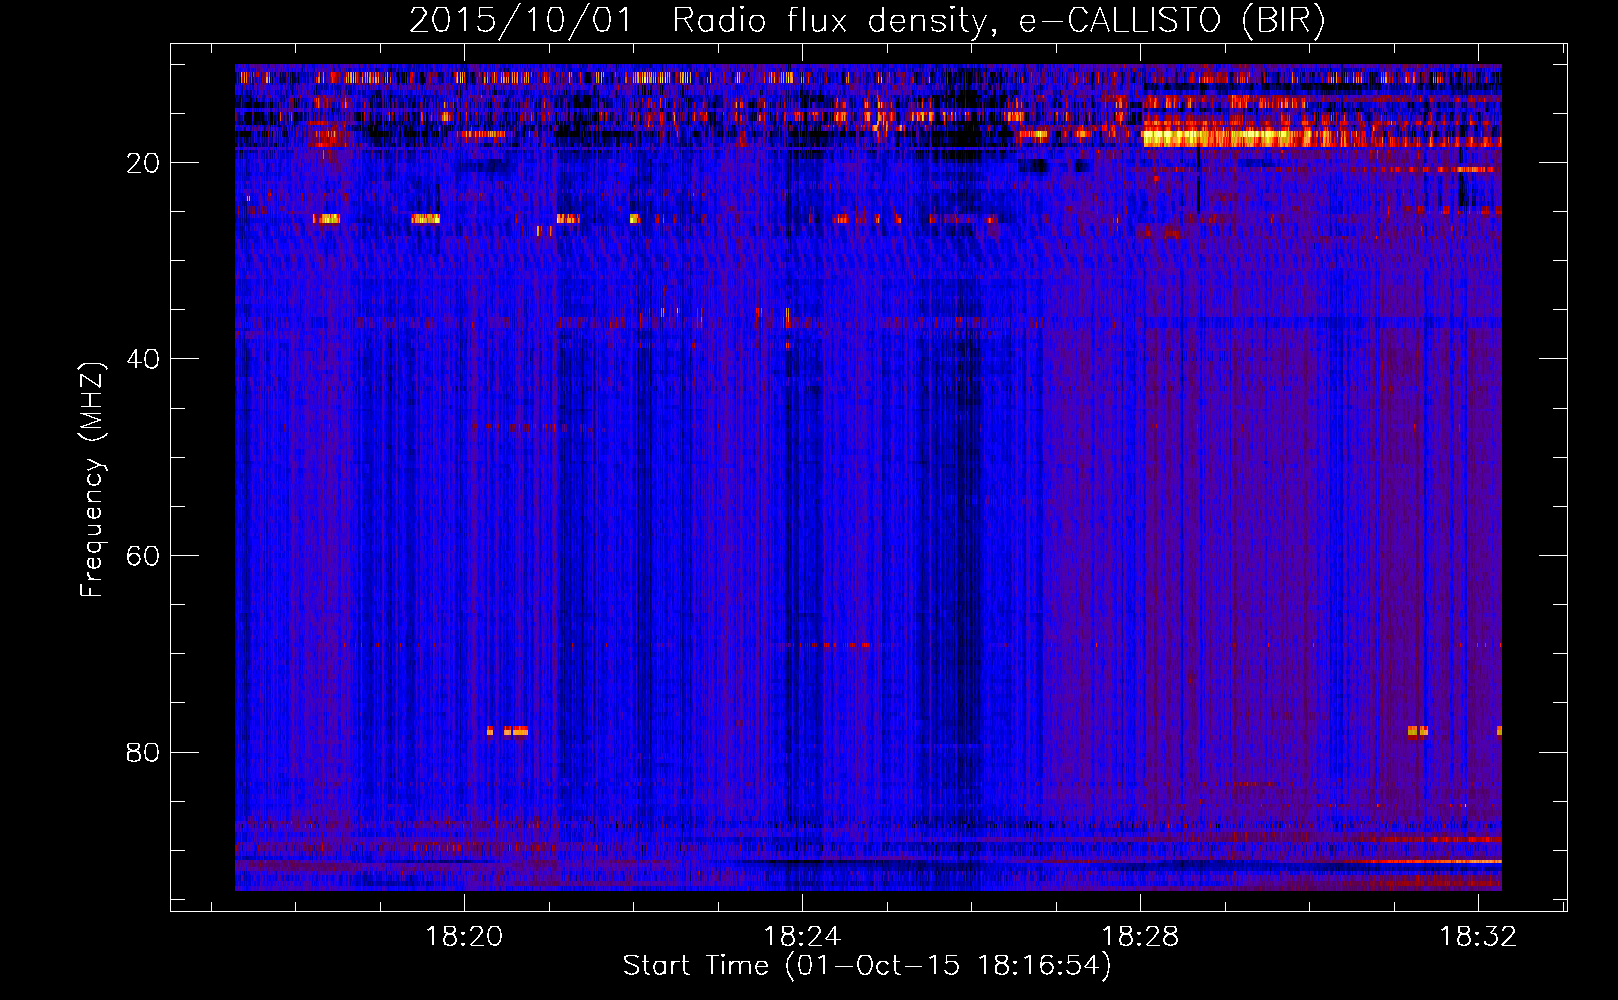Click the 20 MHz frequency tick label
1618x1000 pixels.
(143, 163)
